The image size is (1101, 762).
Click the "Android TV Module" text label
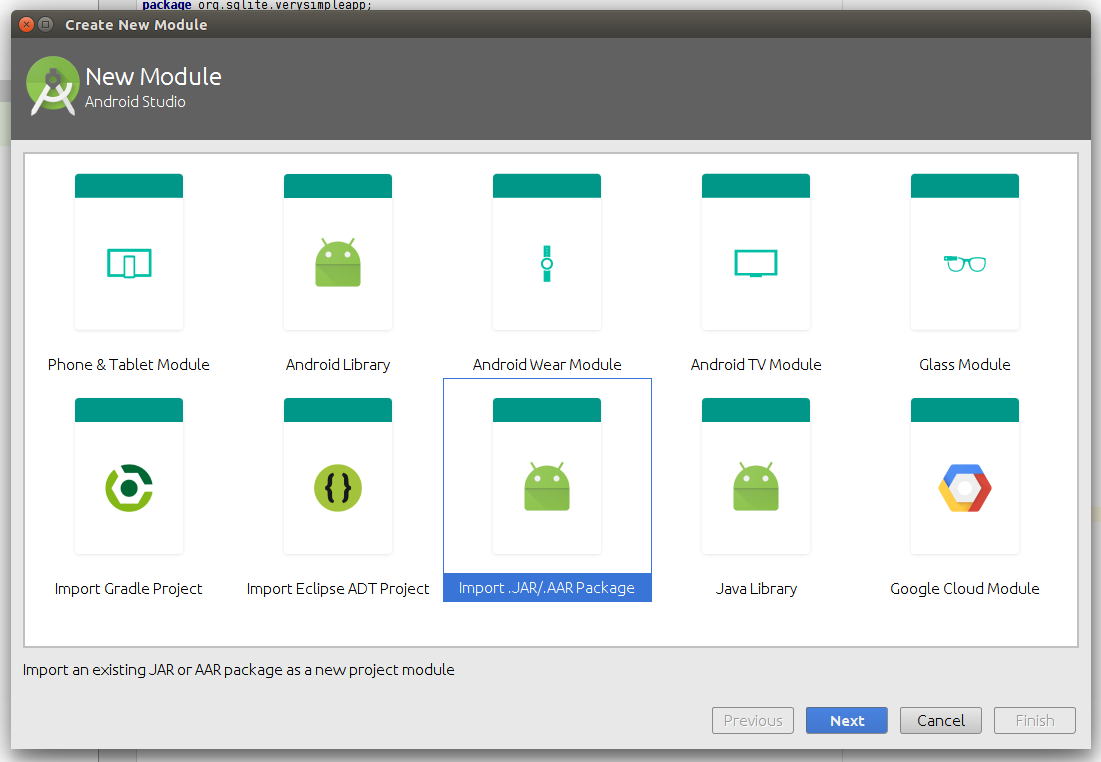tap(755, 365)
